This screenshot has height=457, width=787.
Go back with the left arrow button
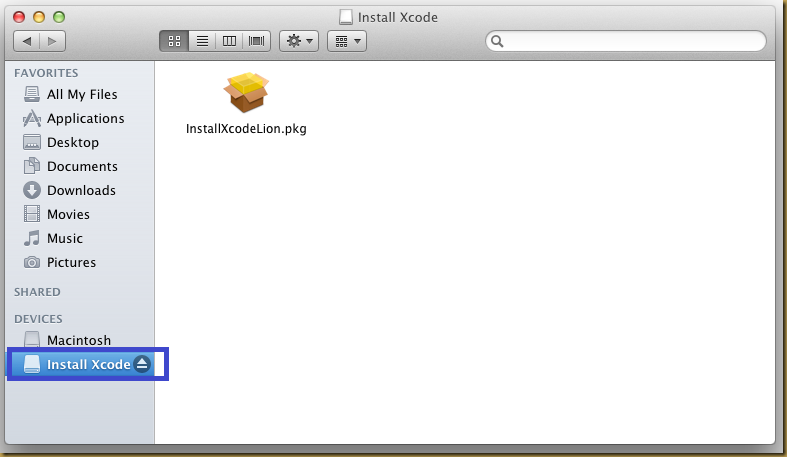pyautogui.click(x=27, y=41)
